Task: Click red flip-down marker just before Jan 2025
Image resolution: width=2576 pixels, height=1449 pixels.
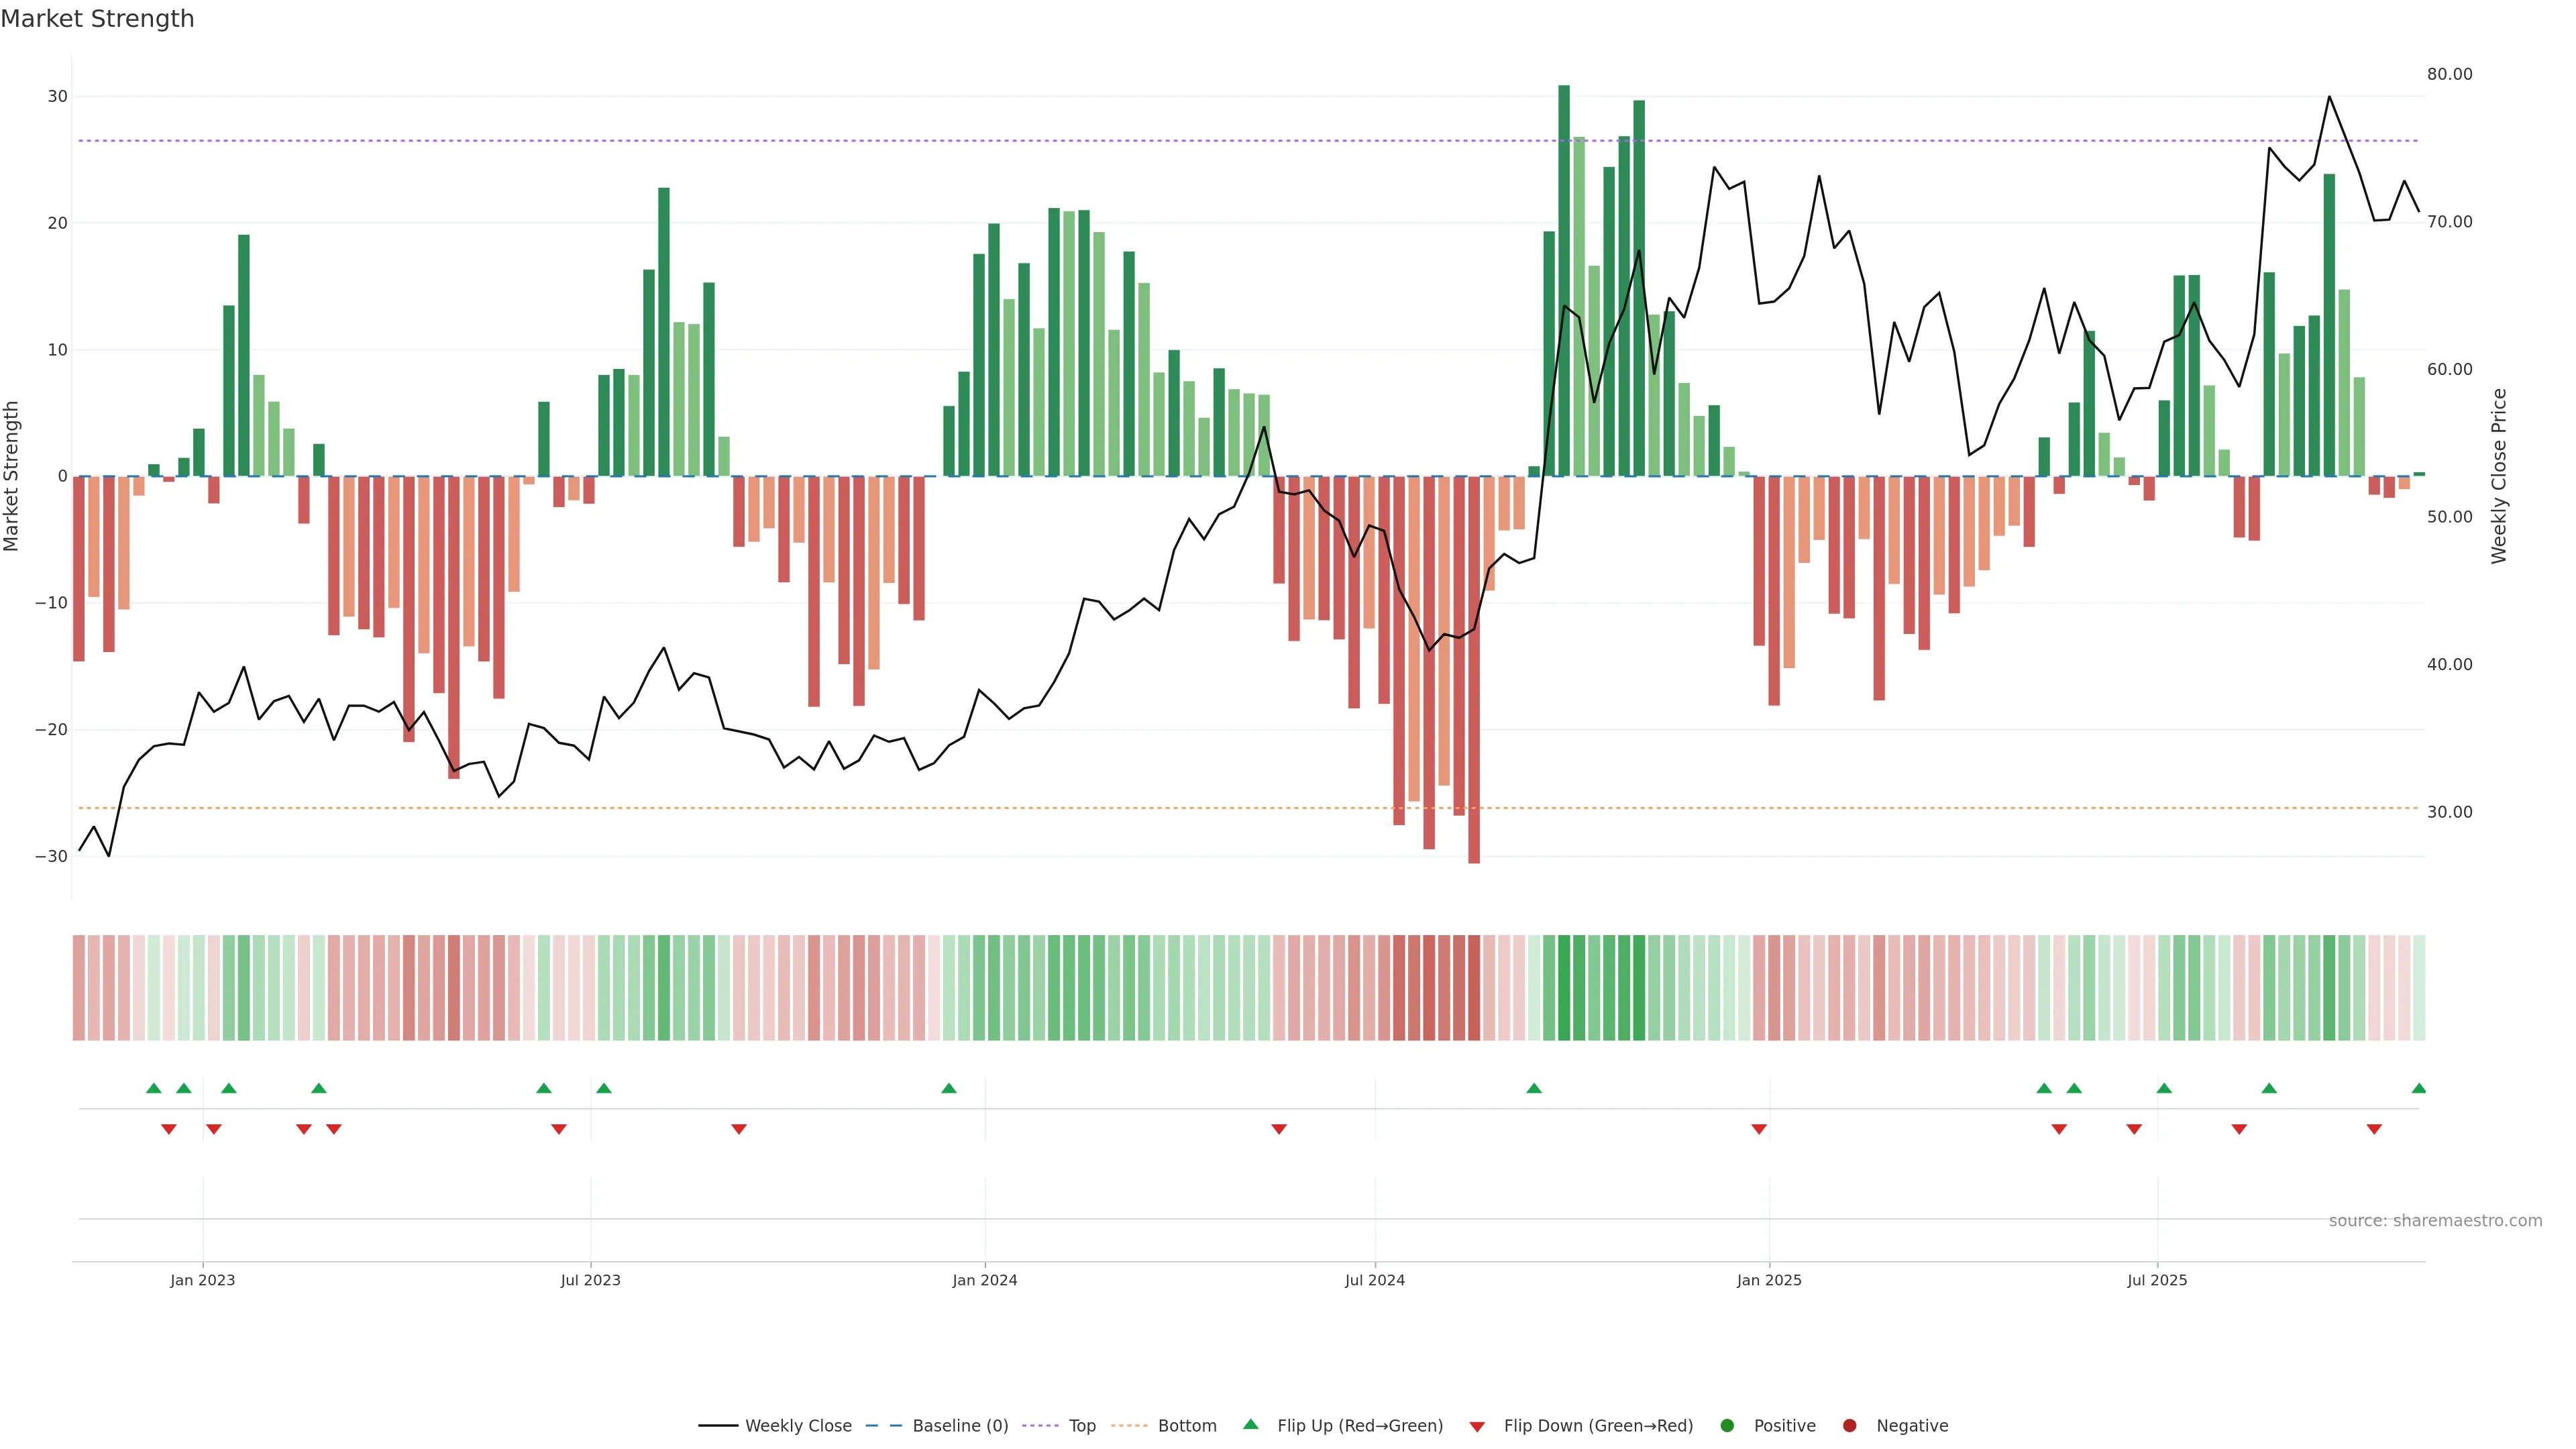Action: pos(1759,1129)
